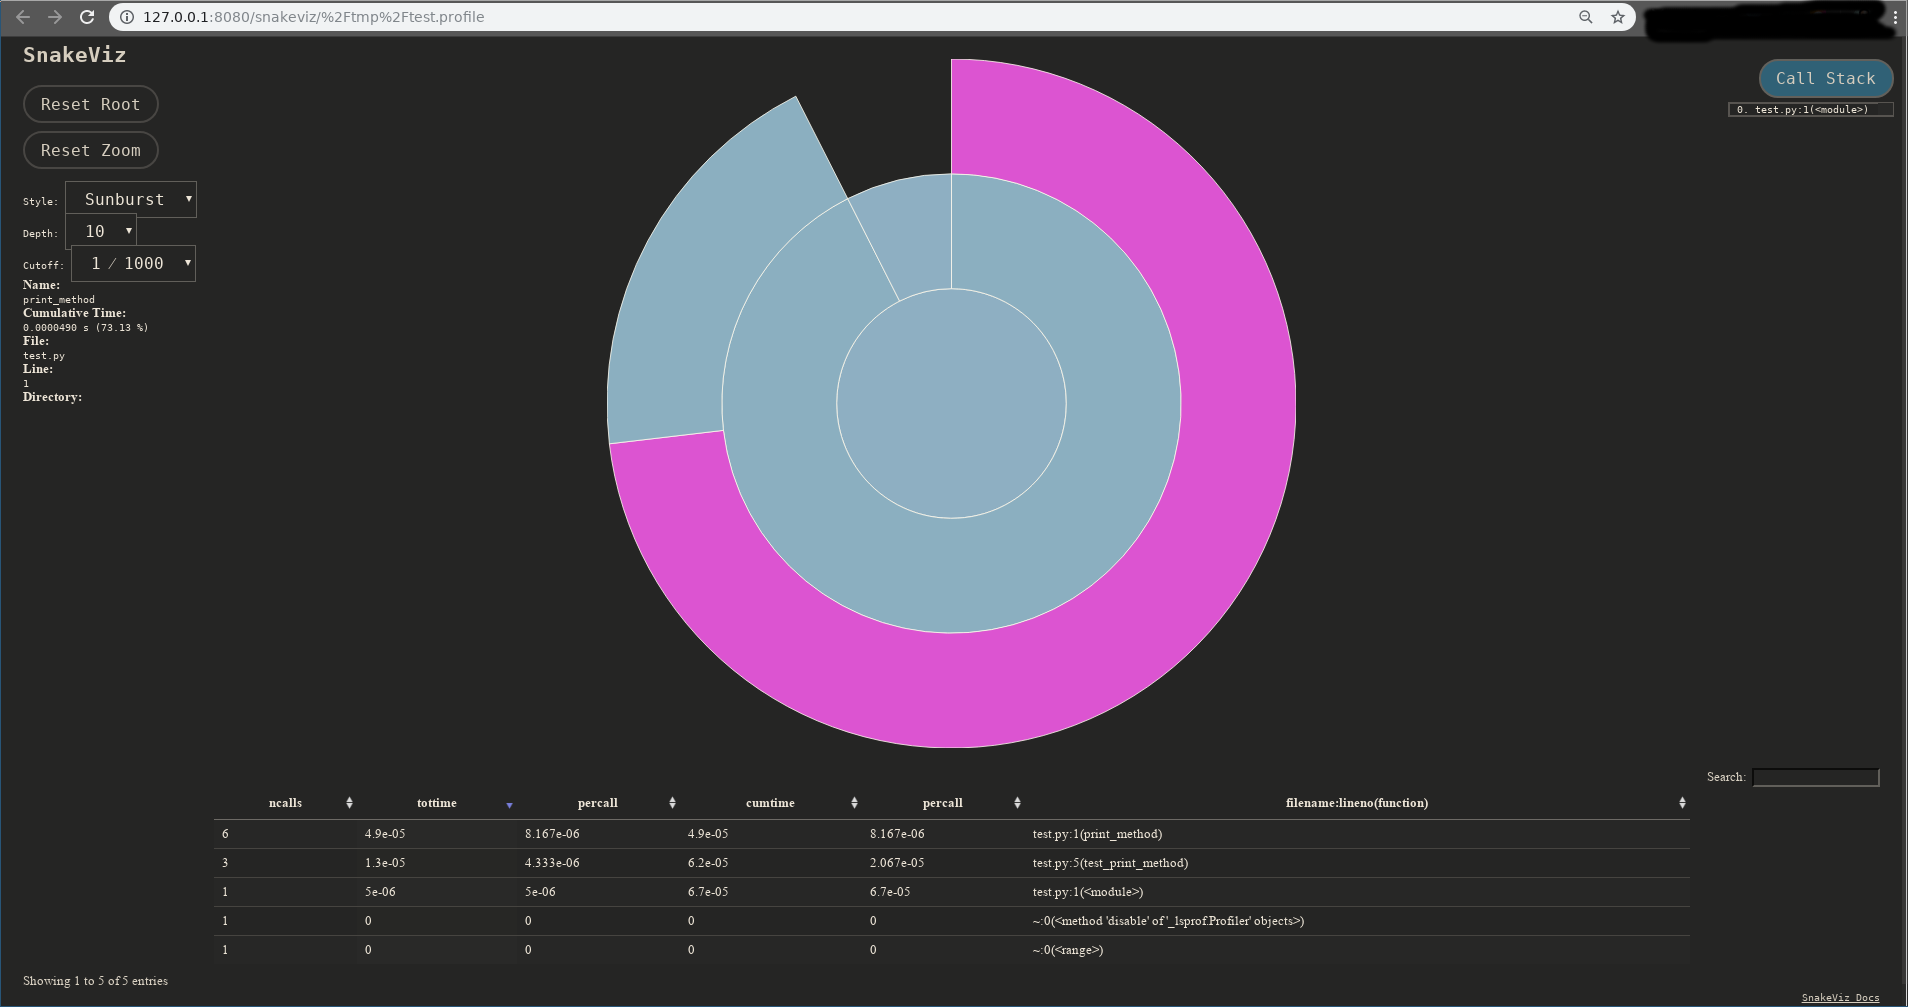The width and height of the screenshot is (1908, 1007).
Task: Click the Reset Root button
Action: [x=90, y=104]
